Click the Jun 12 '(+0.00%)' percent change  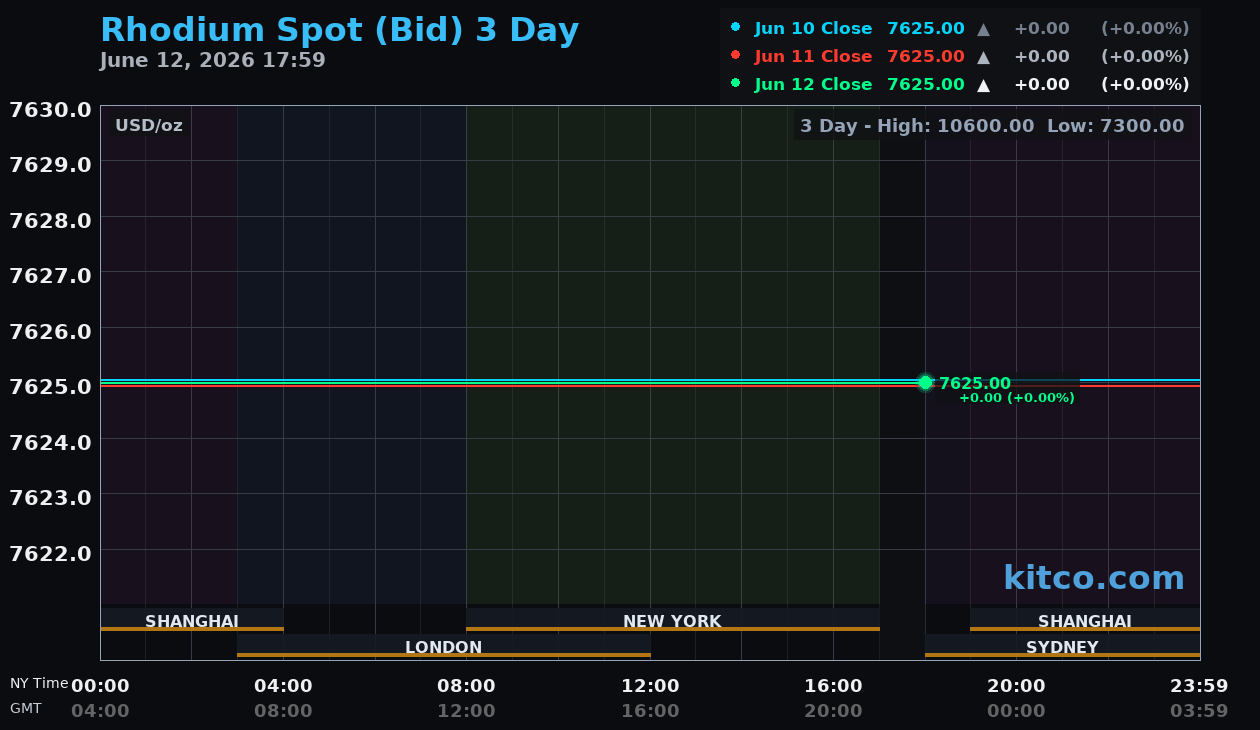1145,85
